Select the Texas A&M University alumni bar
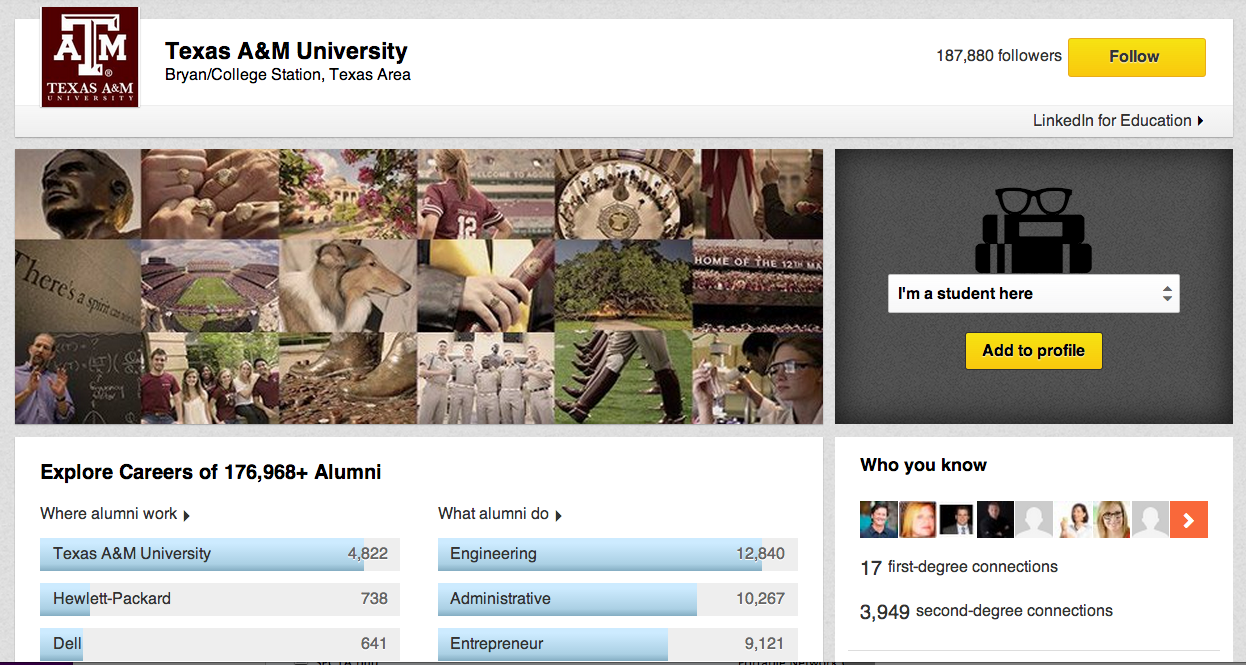This screenshot has height=665, width=1246. (219, 554)
